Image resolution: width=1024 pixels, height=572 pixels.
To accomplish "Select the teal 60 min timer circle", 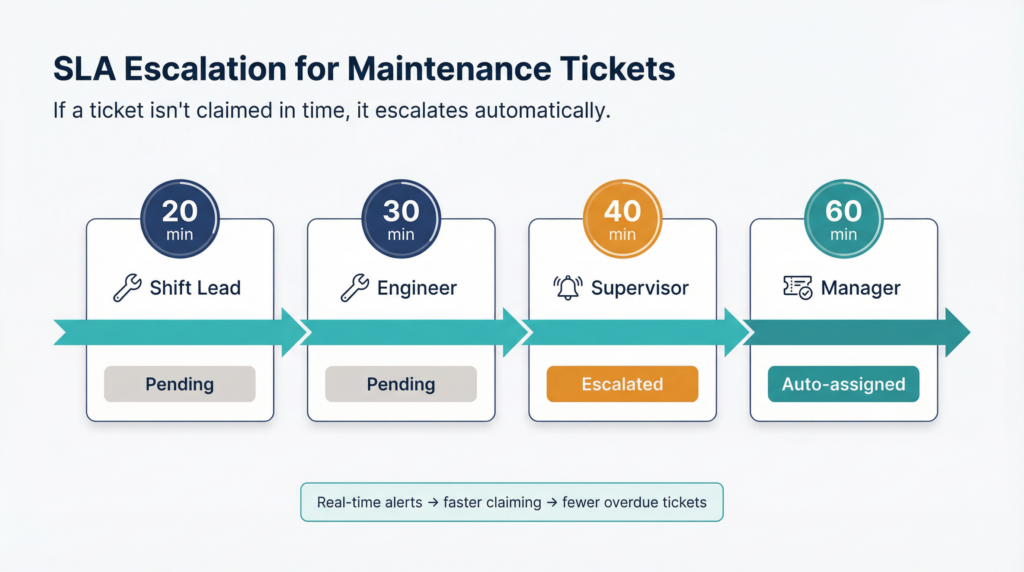I will (x=844, y=219).
